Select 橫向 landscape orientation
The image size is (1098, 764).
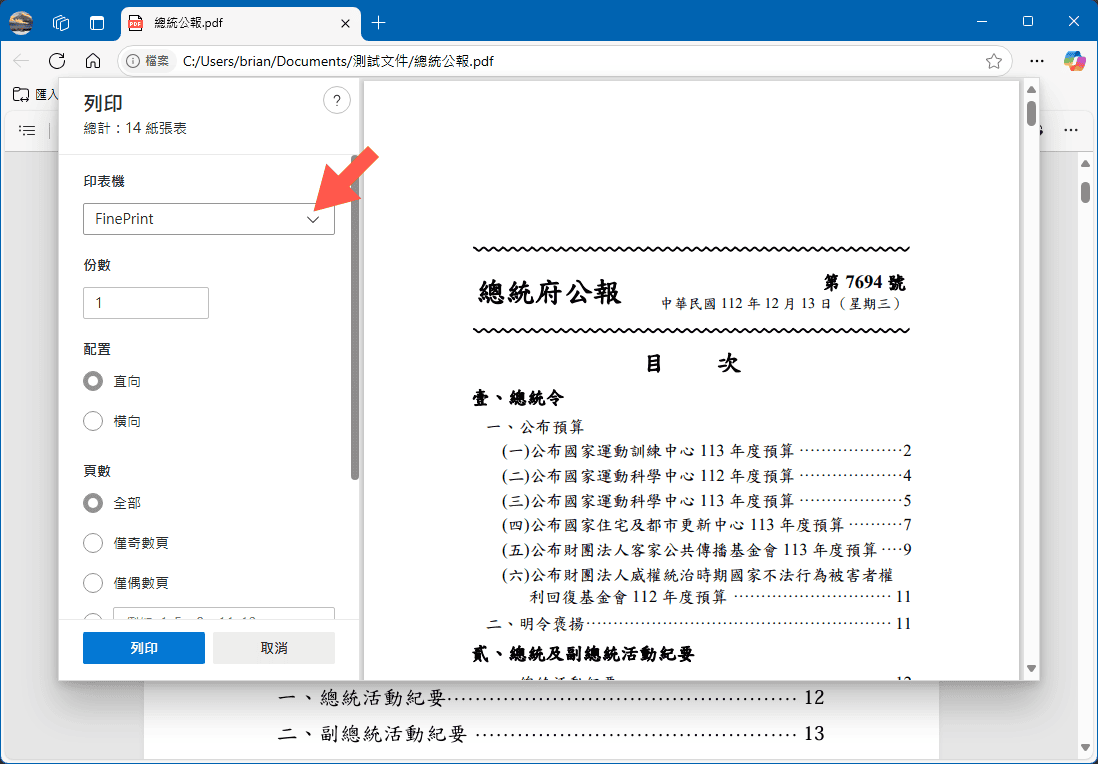pyautogui.click(x=94, y=422)
